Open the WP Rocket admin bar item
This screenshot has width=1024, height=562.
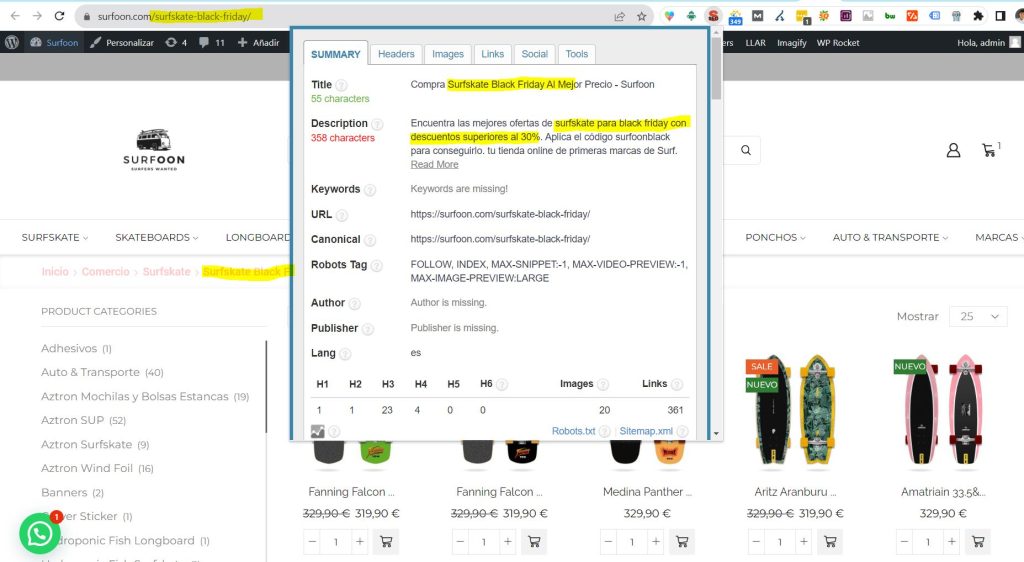point(838,42)
